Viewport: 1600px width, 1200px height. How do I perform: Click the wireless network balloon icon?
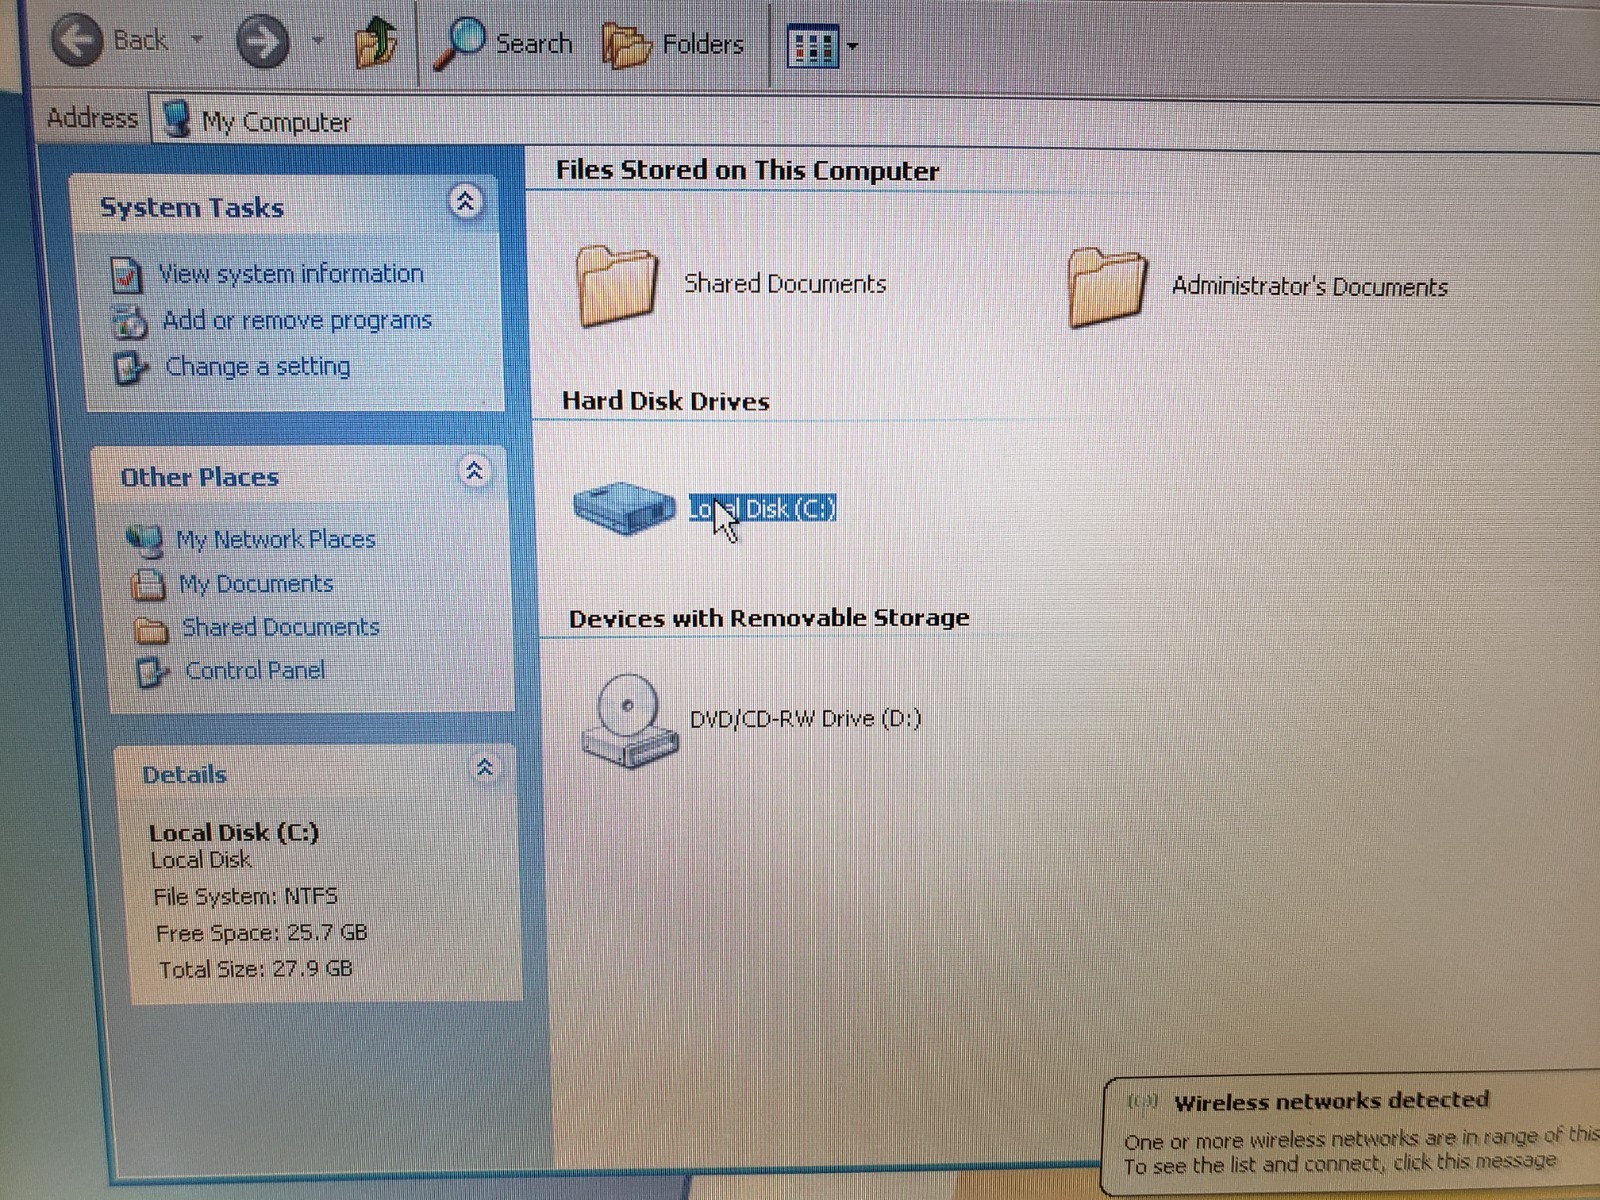[x=1142, y=1102]
